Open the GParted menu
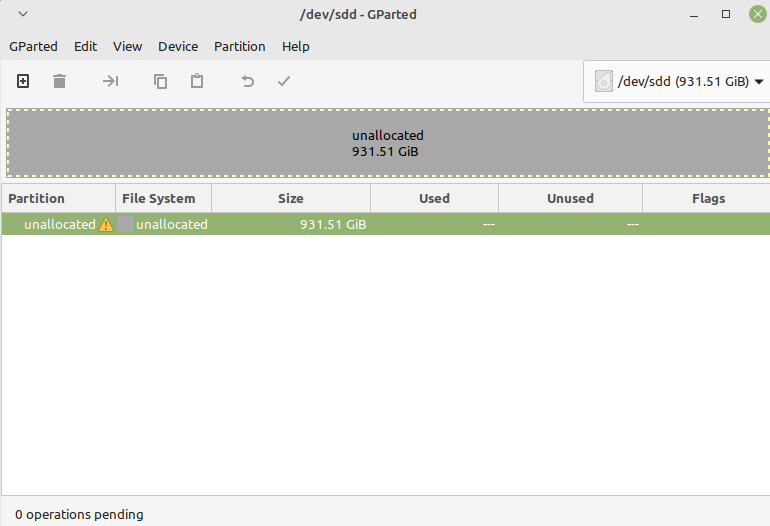Viewport: 770px width, 526px height. [x=33, y=46]
